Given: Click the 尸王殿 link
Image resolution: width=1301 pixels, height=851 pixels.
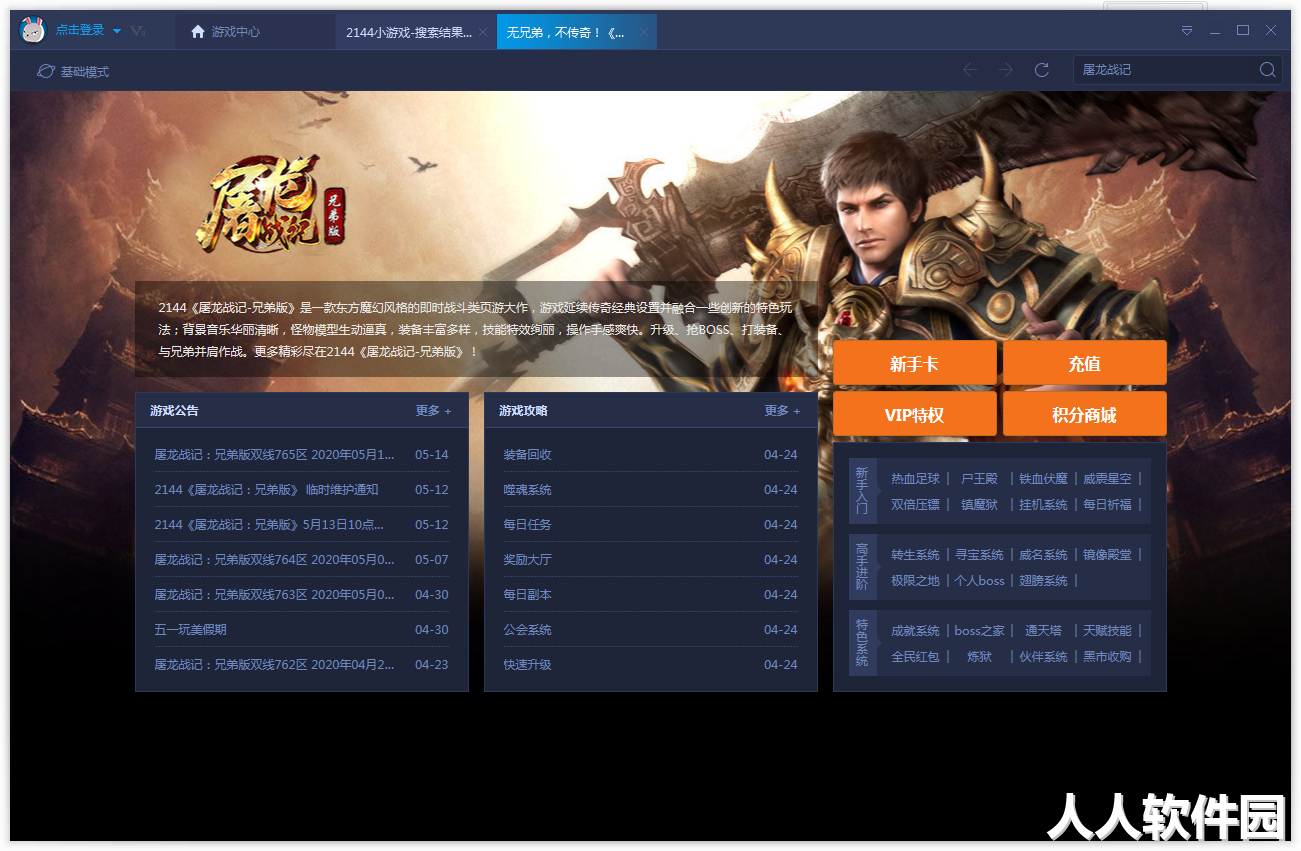Looking at the screenshot, I should pos(979,479).
